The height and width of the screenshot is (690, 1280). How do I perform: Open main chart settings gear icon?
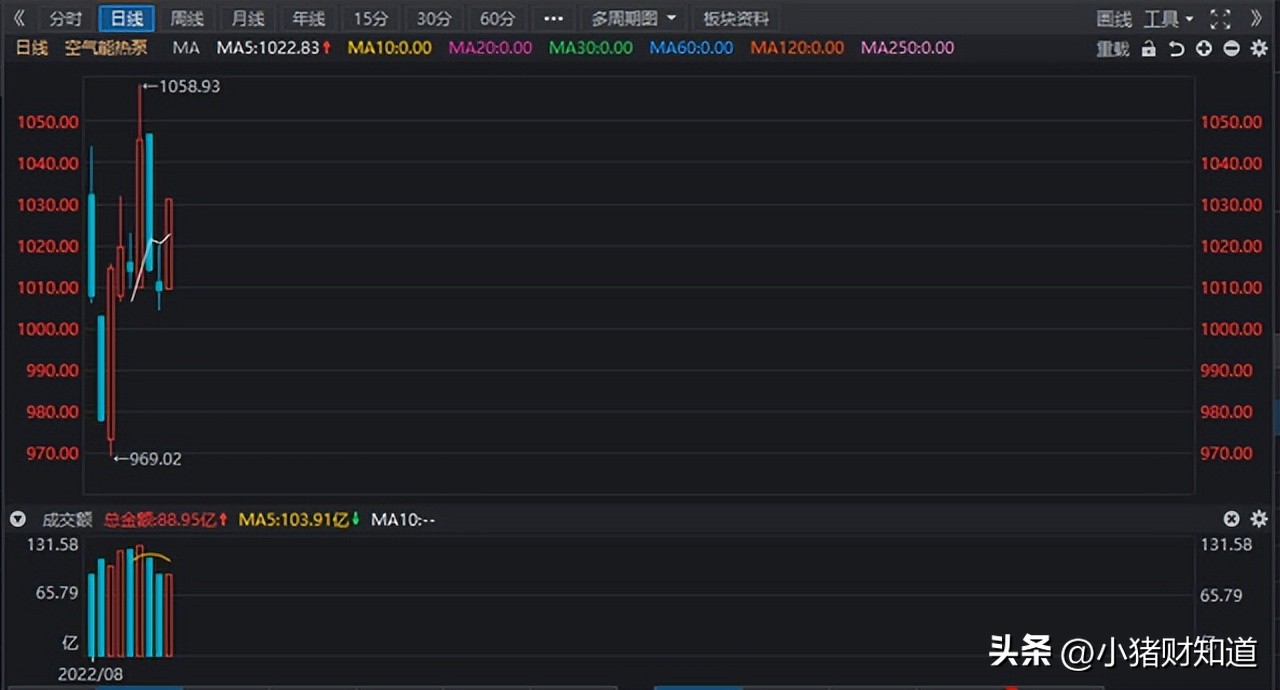click(1259, 48)
